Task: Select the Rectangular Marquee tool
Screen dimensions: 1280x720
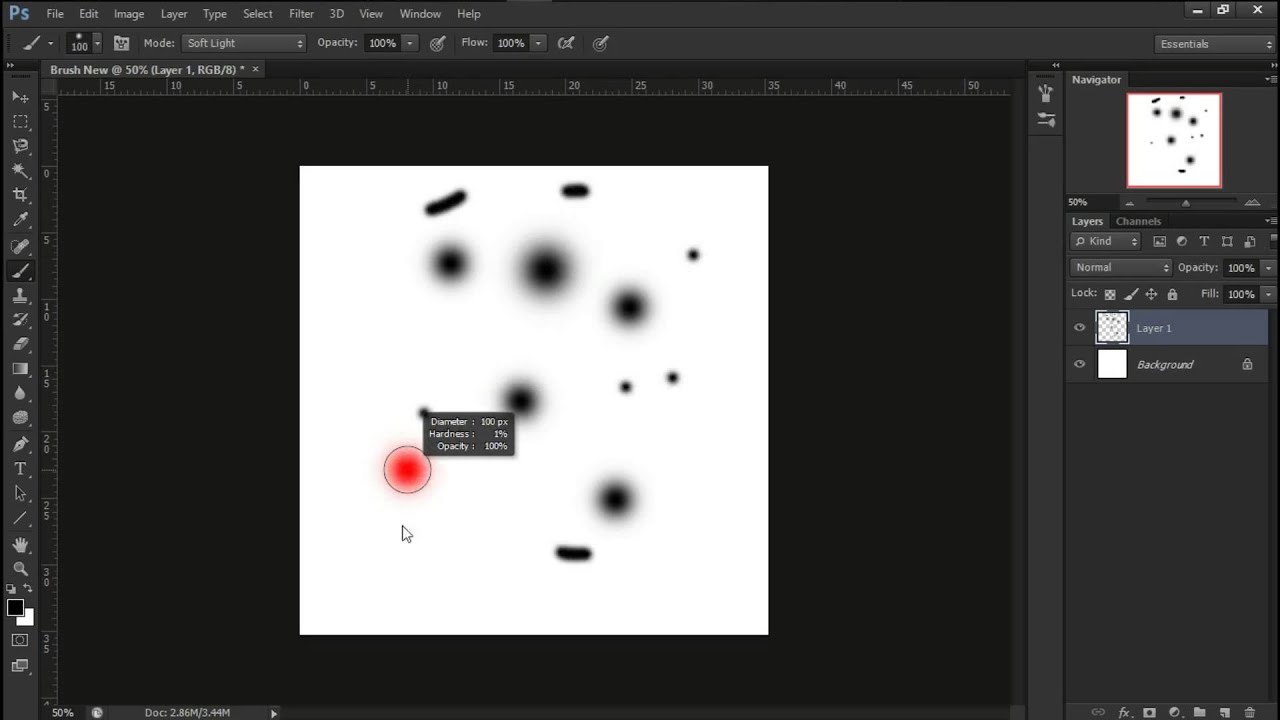Action: coord(20,121)
